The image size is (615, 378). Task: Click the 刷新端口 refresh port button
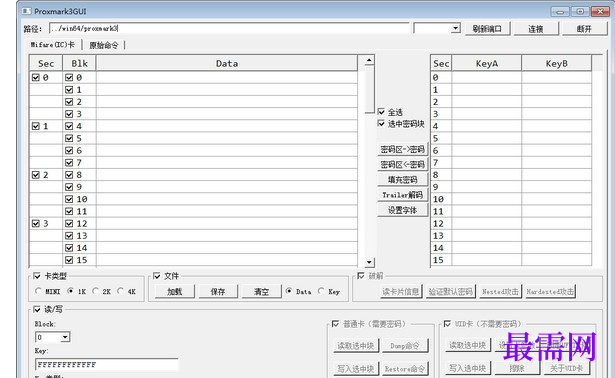[488, 29]
